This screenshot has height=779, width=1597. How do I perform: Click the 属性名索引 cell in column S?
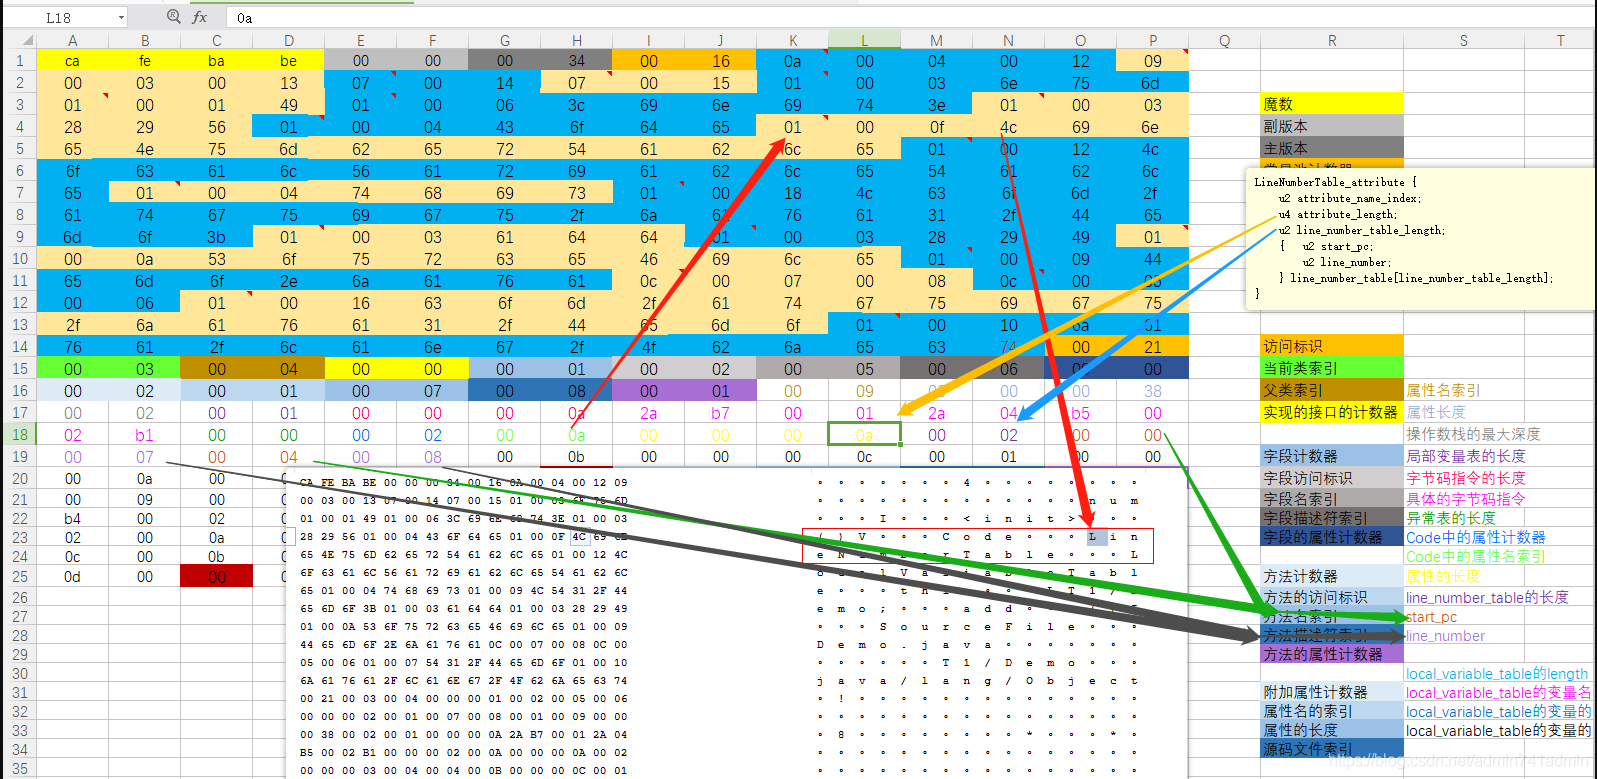pyautogui.click(x=1464, y=390)
